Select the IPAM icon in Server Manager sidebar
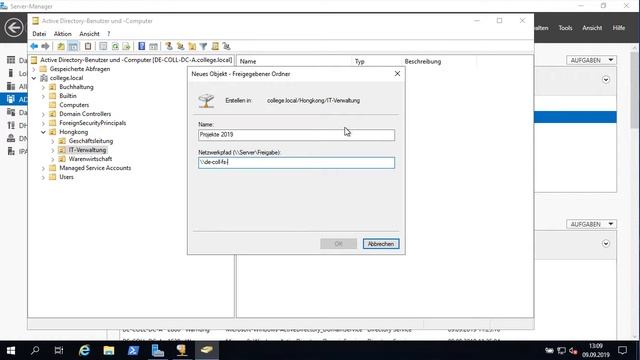 coord(11,151)
